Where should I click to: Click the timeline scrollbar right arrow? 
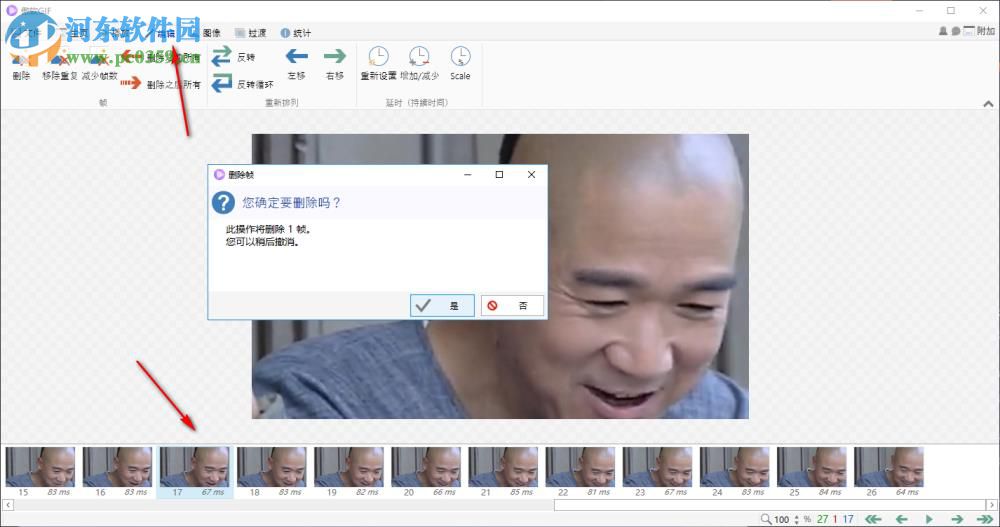[992, 505]
